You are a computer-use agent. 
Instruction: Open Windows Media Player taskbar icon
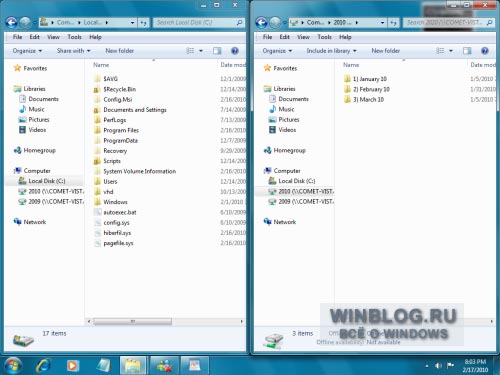72,366
